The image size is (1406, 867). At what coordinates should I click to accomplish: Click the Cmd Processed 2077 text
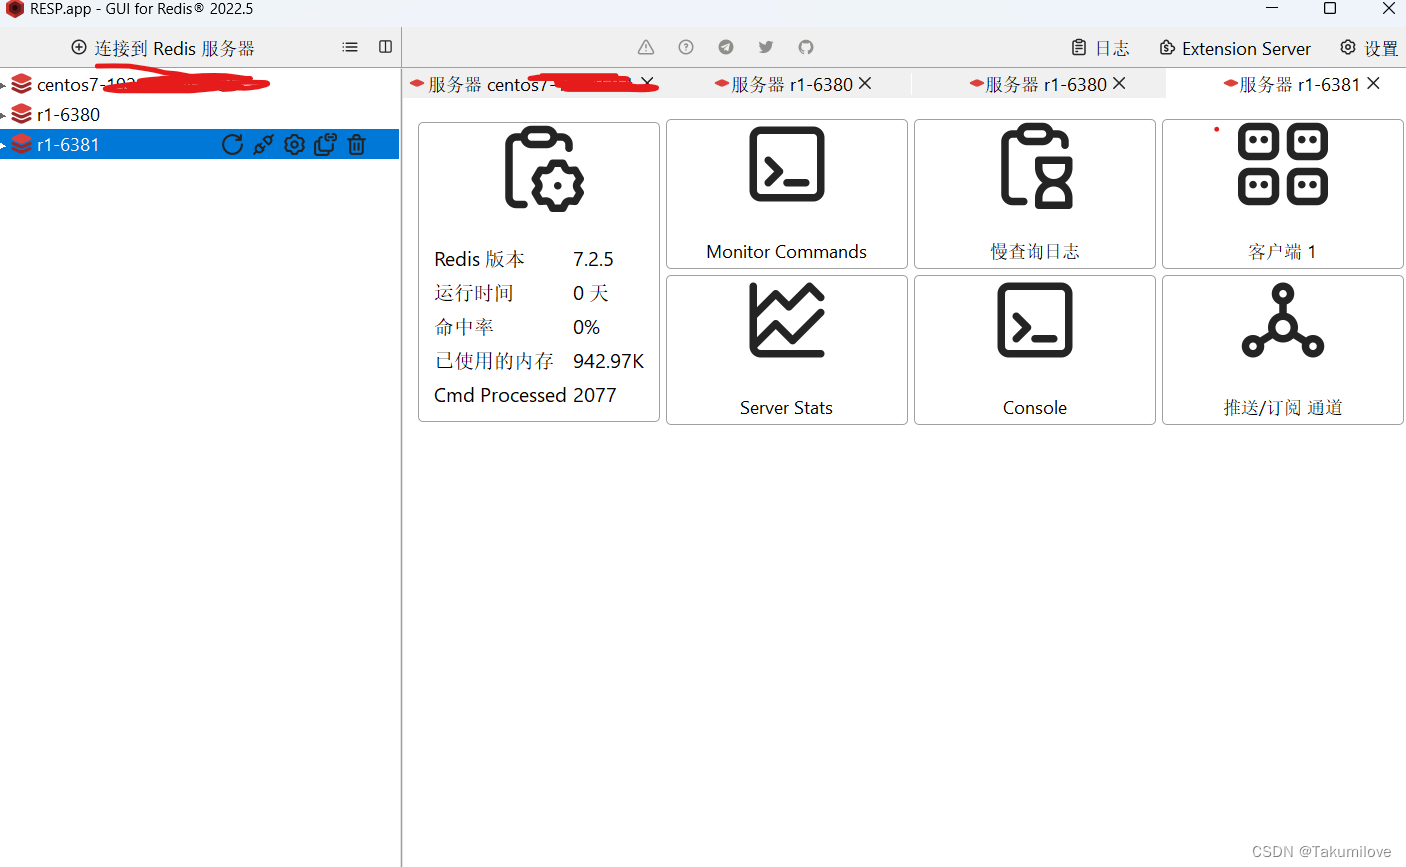coord(525,395)
